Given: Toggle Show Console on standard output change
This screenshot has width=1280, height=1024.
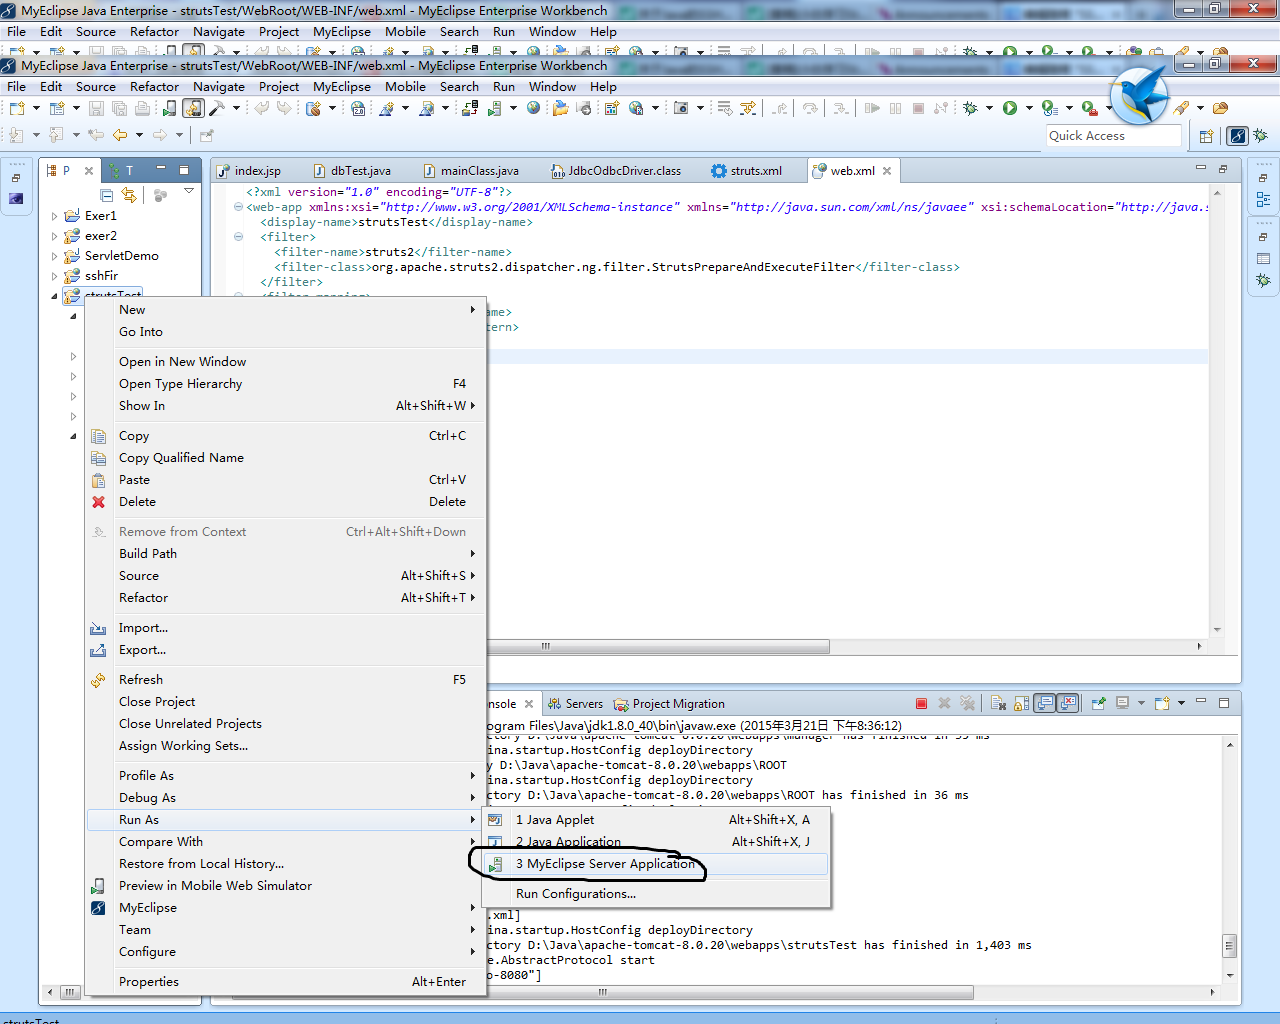Looking at the screenshot, I should click(x=1045, y=703).
